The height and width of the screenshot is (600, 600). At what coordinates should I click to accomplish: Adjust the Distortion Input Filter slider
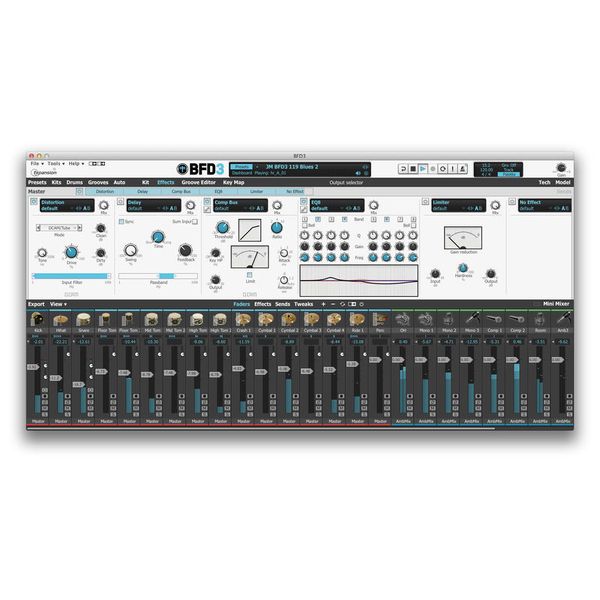pyautogui.click(x=71, y=276)
